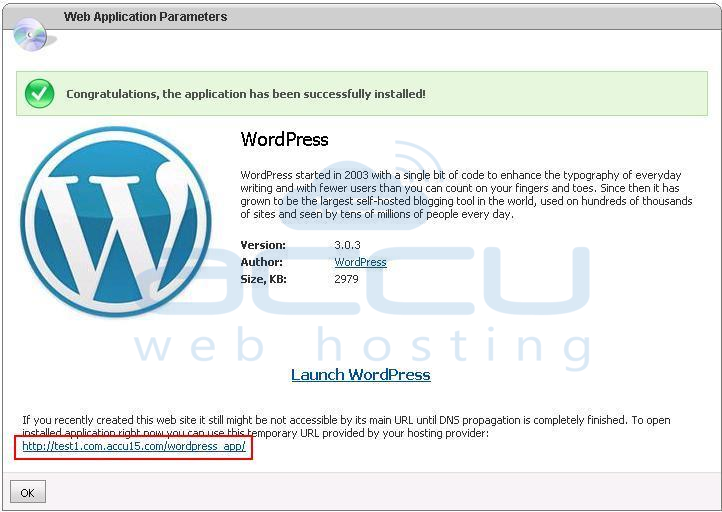This screenshot has width=722, height=512.
Task: Select the size value 2979
Action: tap(346, 279)
